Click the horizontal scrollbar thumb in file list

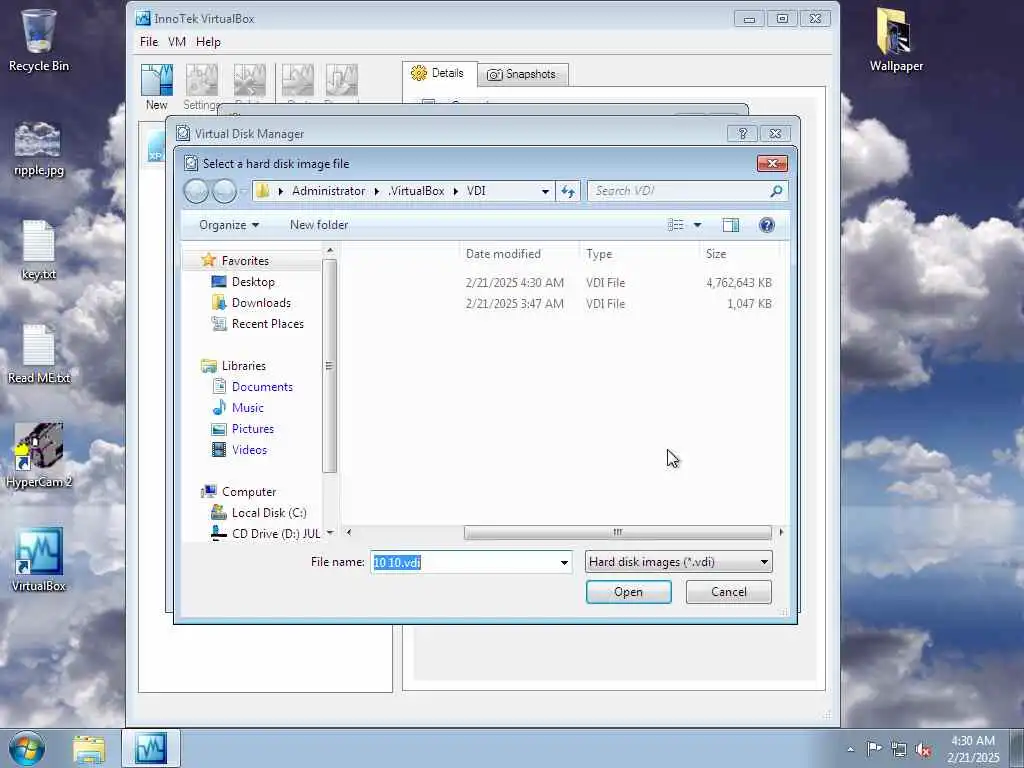pyautogui.click(x=618, y=532)
